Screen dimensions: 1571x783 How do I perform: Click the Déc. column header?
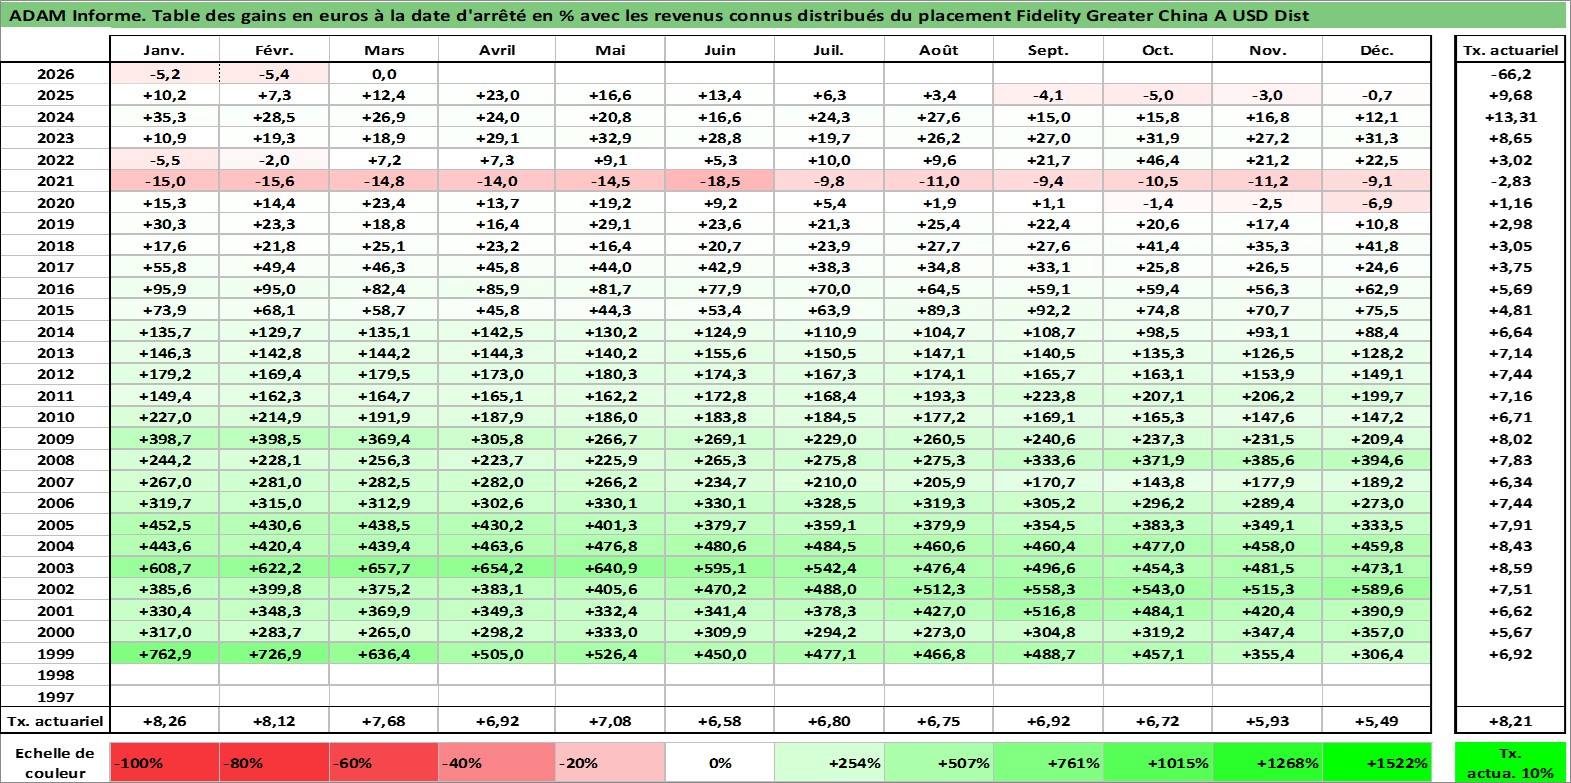coord(1377,50)
